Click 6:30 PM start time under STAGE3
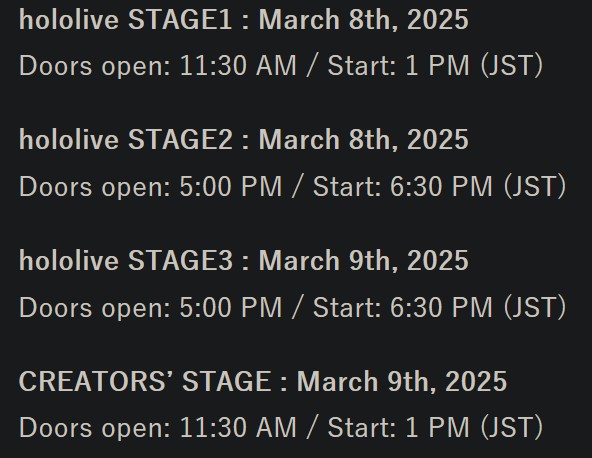Image resolution: width=592 pixels, height=458 pixels. pyautogui.click(x=441, y=307)
